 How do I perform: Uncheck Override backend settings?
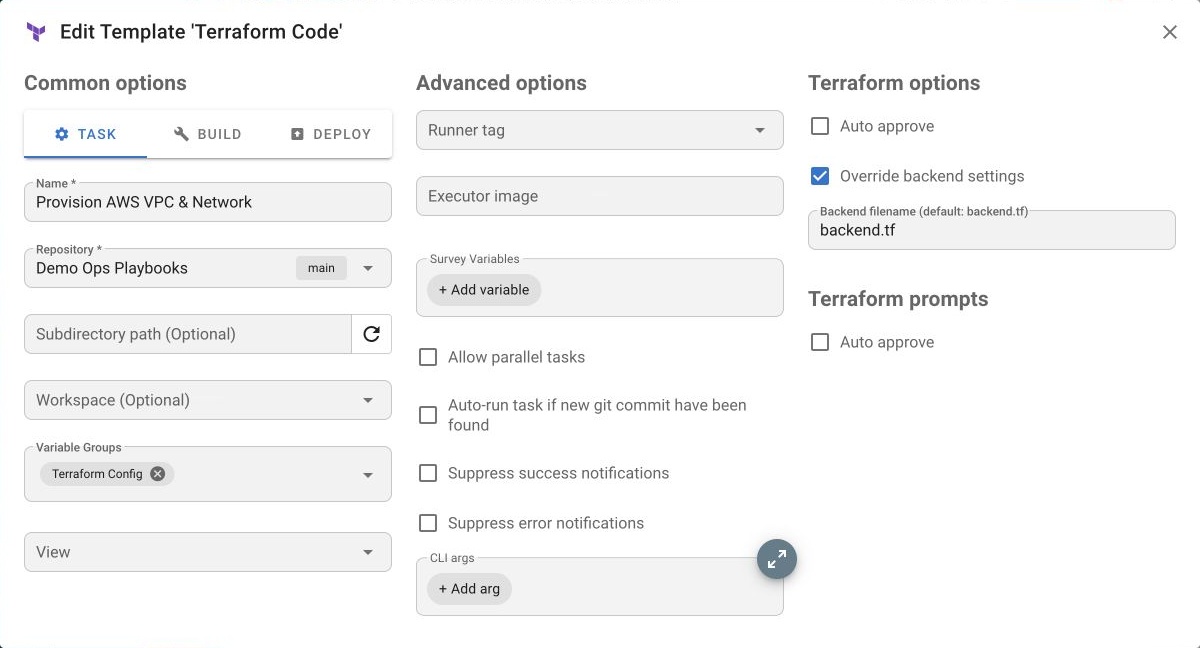coord(820,176)
